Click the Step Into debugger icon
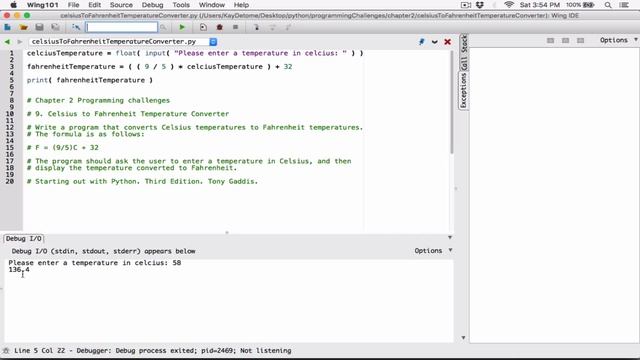This screenshot has height=360, width=640. click(x=256, y=27)
